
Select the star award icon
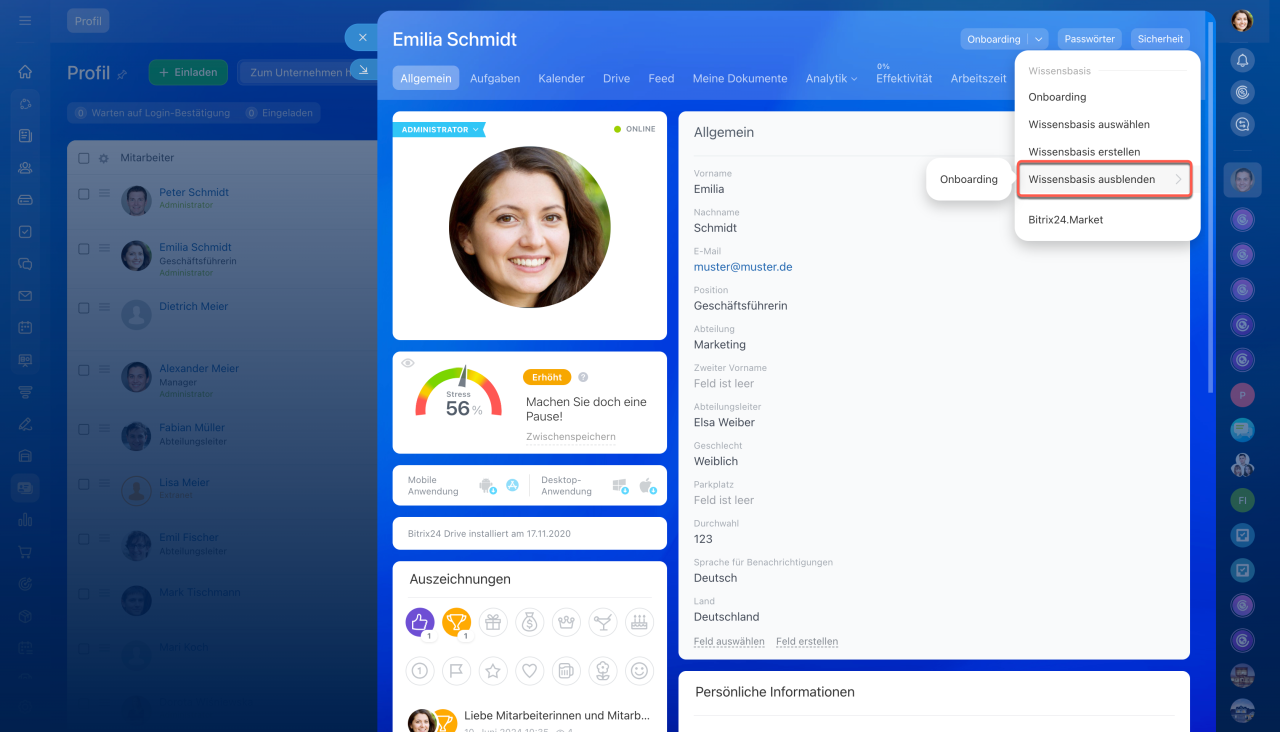(x=493, y=671)
